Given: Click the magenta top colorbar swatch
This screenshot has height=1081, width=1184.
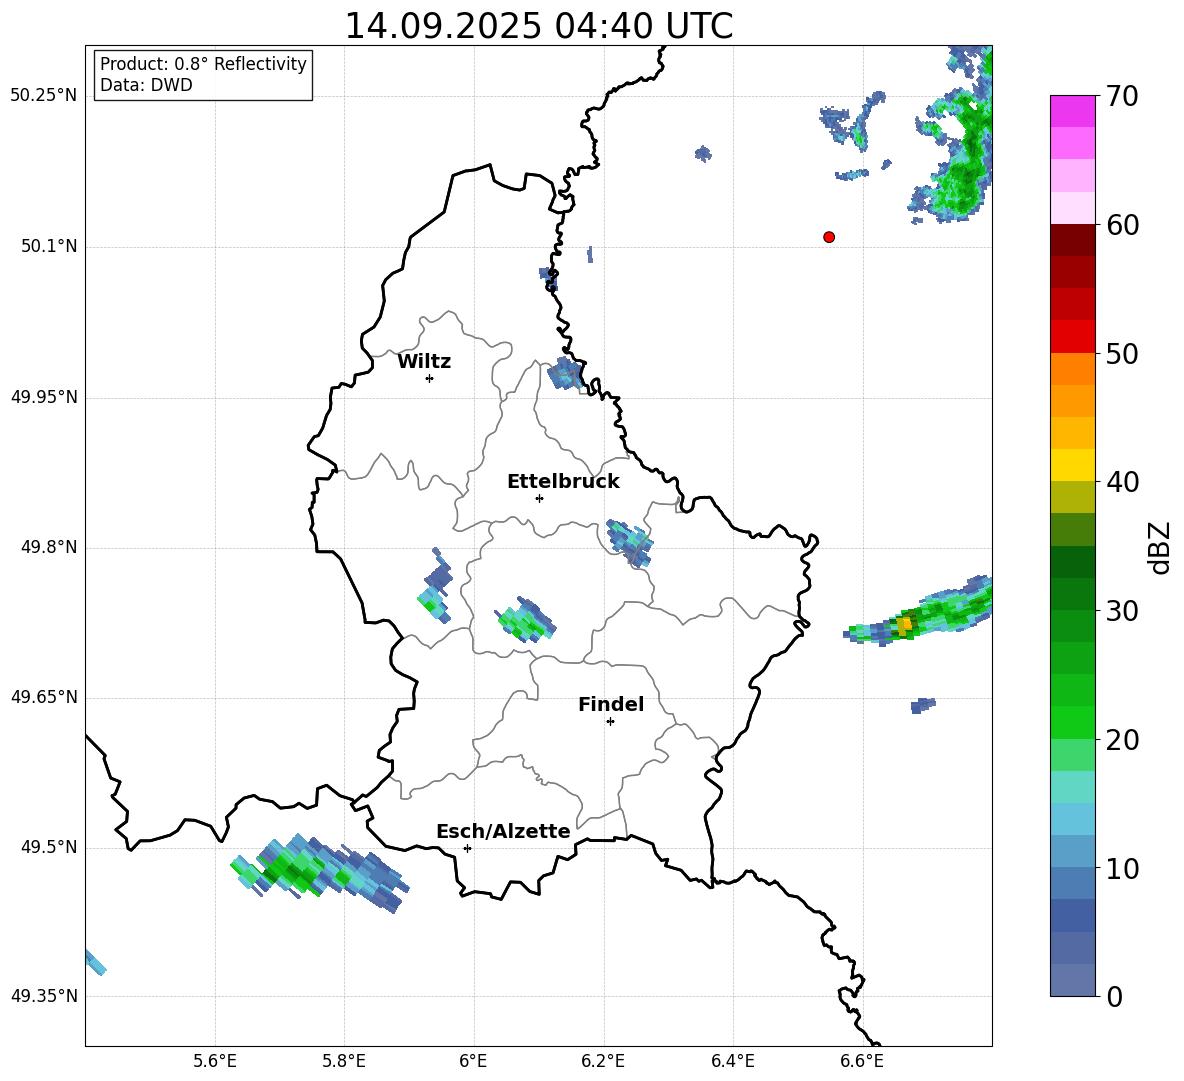Looking at the screenshot, I should coord(1072,112).
